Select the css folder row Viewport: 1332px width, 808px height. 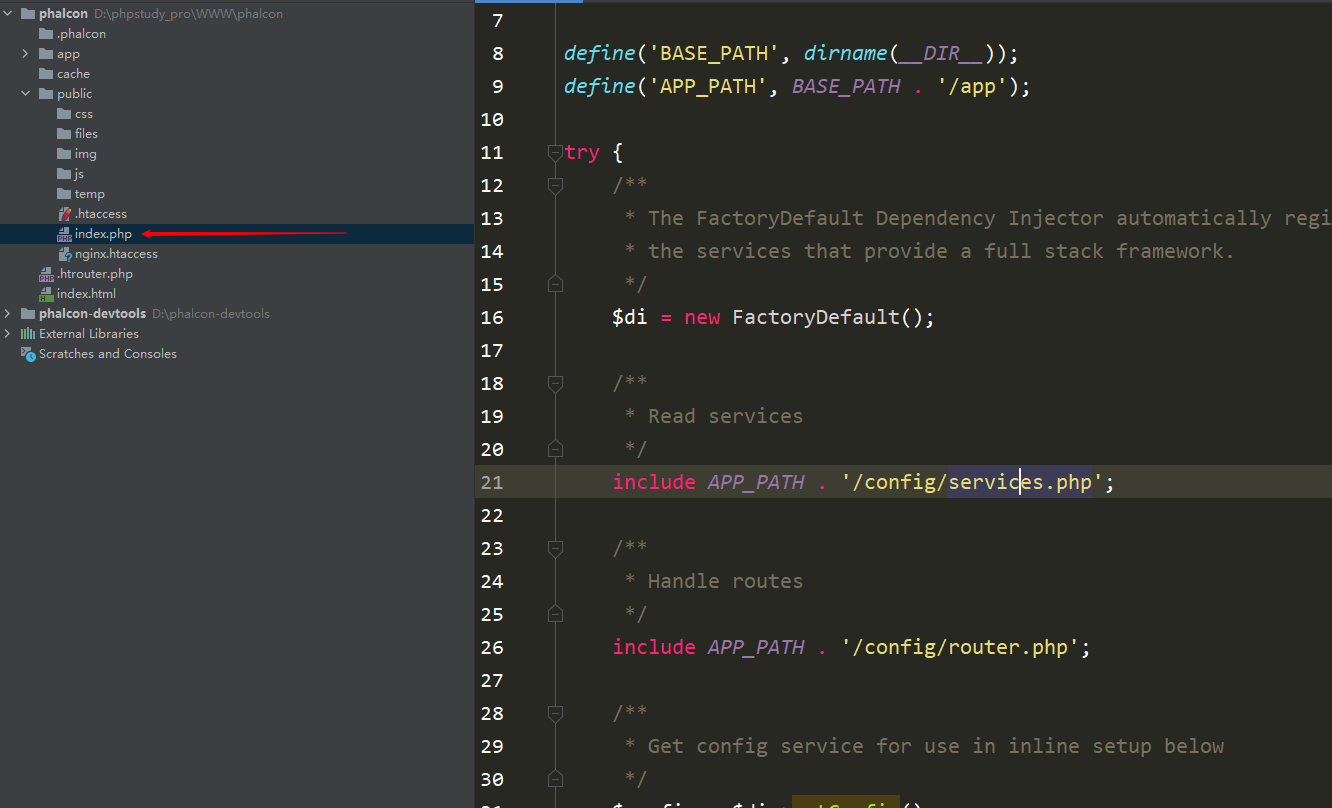[237, 114]
